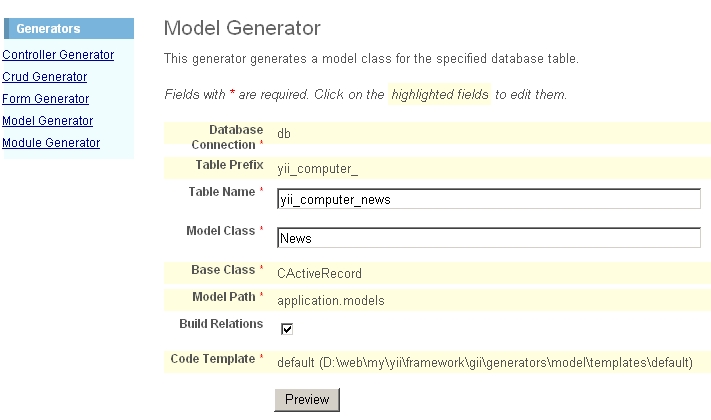Open the Form Generator link
Viewport: 711px width, 420px height.
coord(46,99)
